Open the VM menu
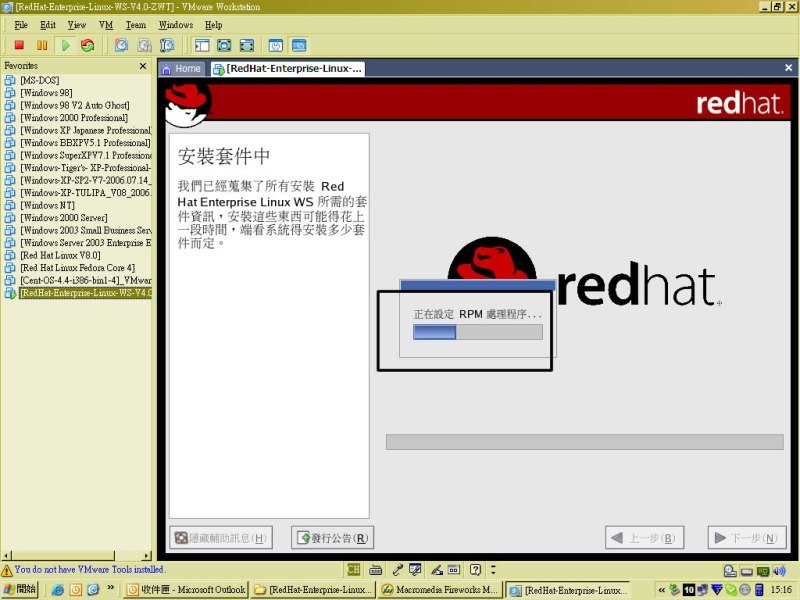The width and height of the screenshot is (800, 600). pos(106,25)
